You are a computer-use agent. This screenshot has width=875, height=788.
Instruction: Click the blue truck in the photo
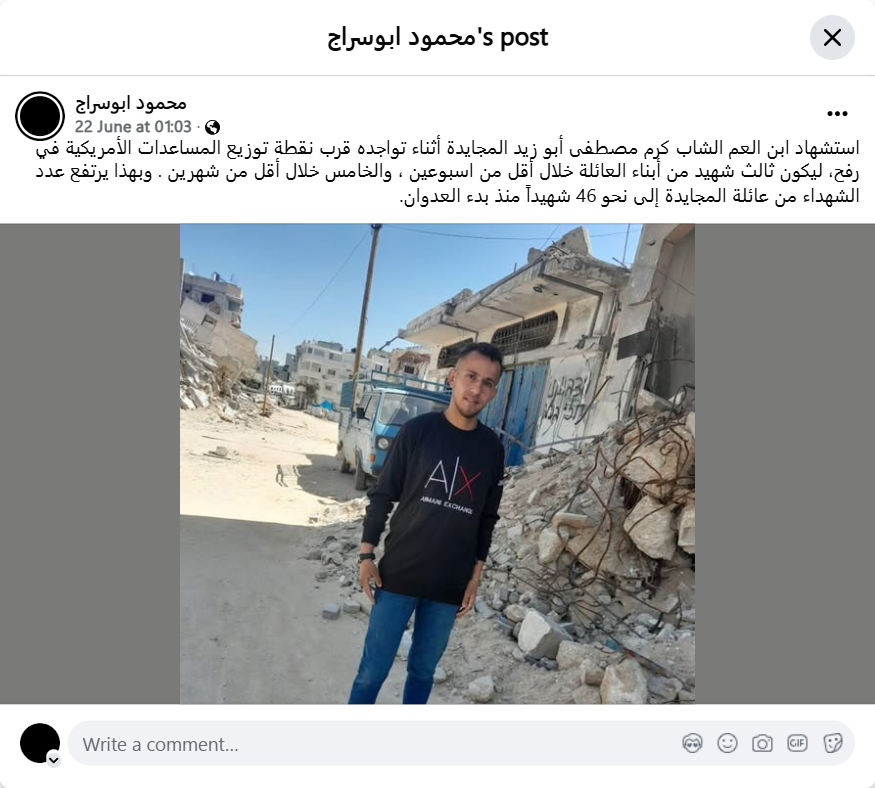point(385,426)
